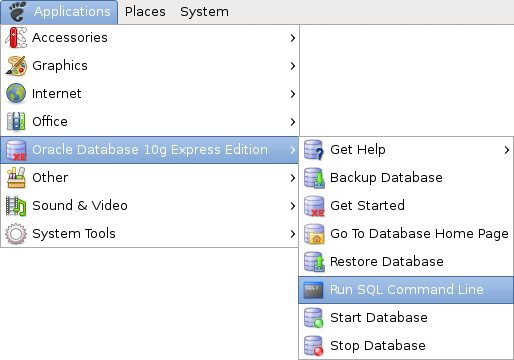The image size is (514, 360).
Task: Click the Get Started XE icon
Action: [x=314, y=206]
